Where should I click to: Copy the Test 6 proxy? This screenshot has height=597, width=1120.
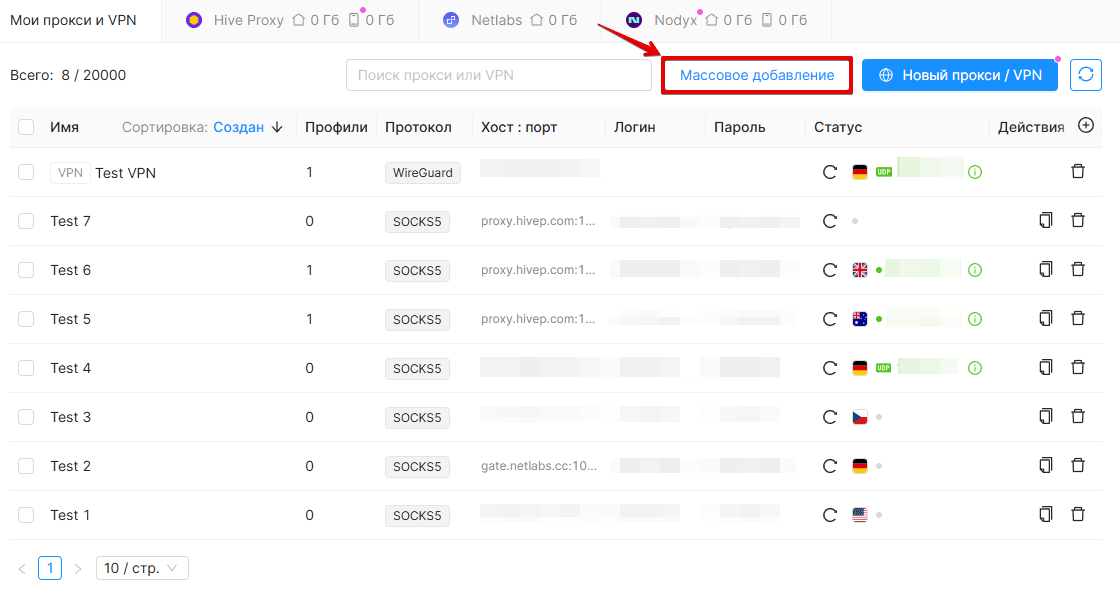[1046, 269]
